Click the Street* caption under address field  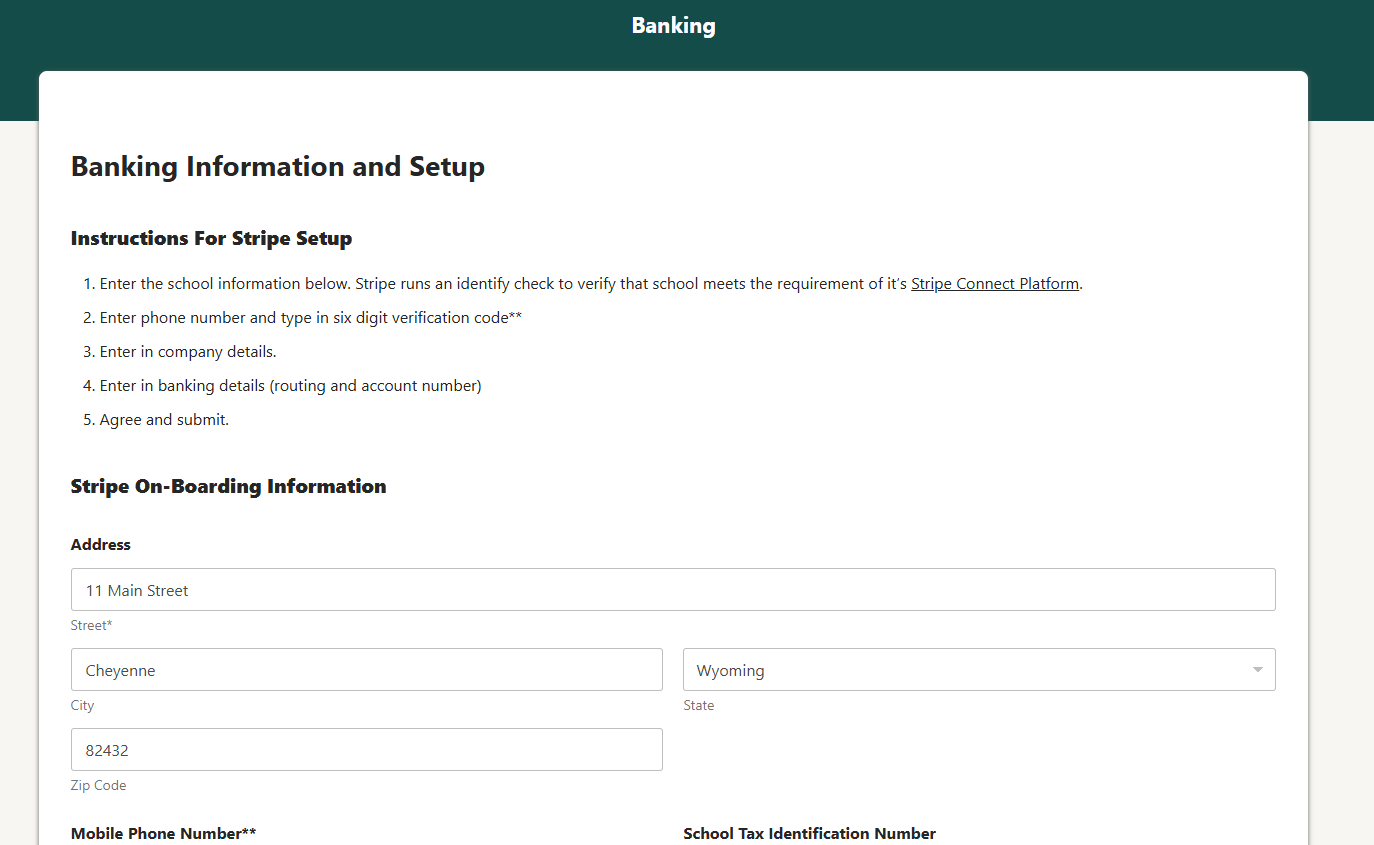[91, 626]
